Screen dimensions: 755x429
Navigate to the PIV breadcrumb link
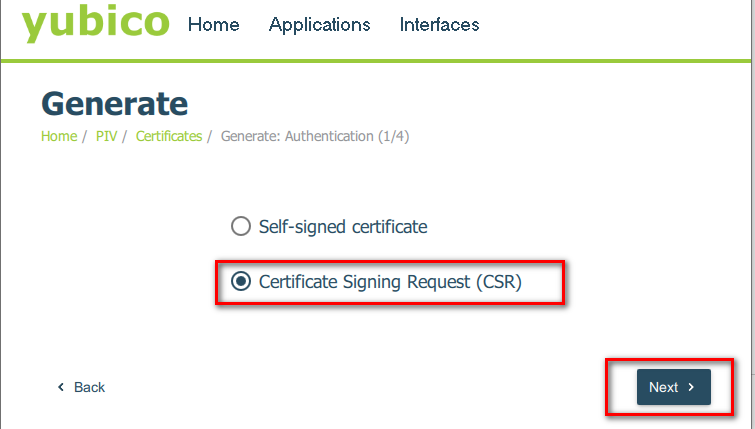(x=106, y=136)
